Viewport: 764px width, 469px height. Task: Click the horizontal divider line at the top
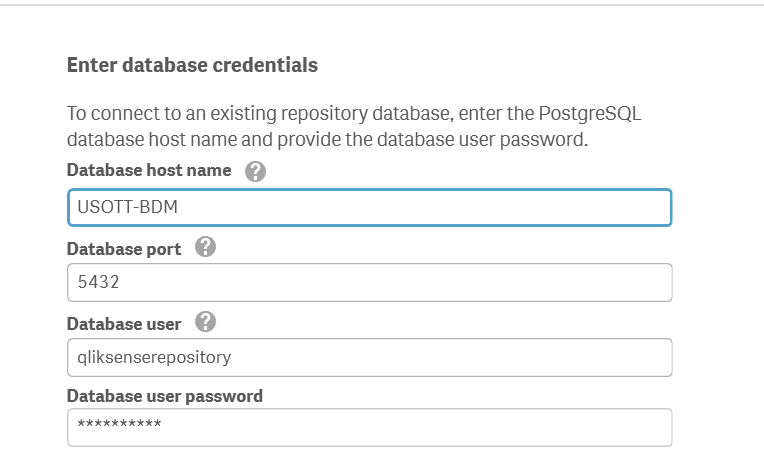click(382, 5)
